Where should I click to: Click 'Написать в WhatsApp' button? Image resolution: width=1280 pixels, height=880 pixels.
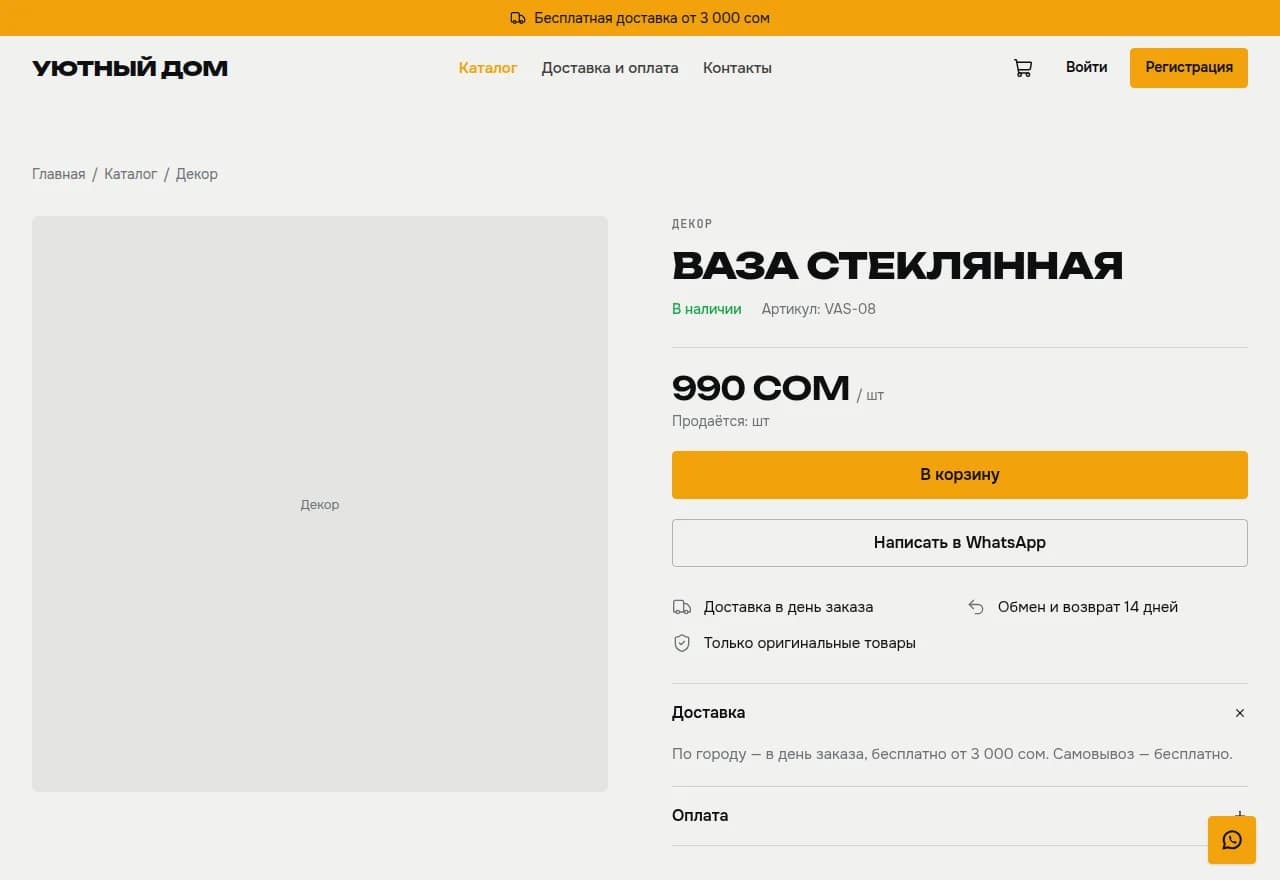pos(960,543)
